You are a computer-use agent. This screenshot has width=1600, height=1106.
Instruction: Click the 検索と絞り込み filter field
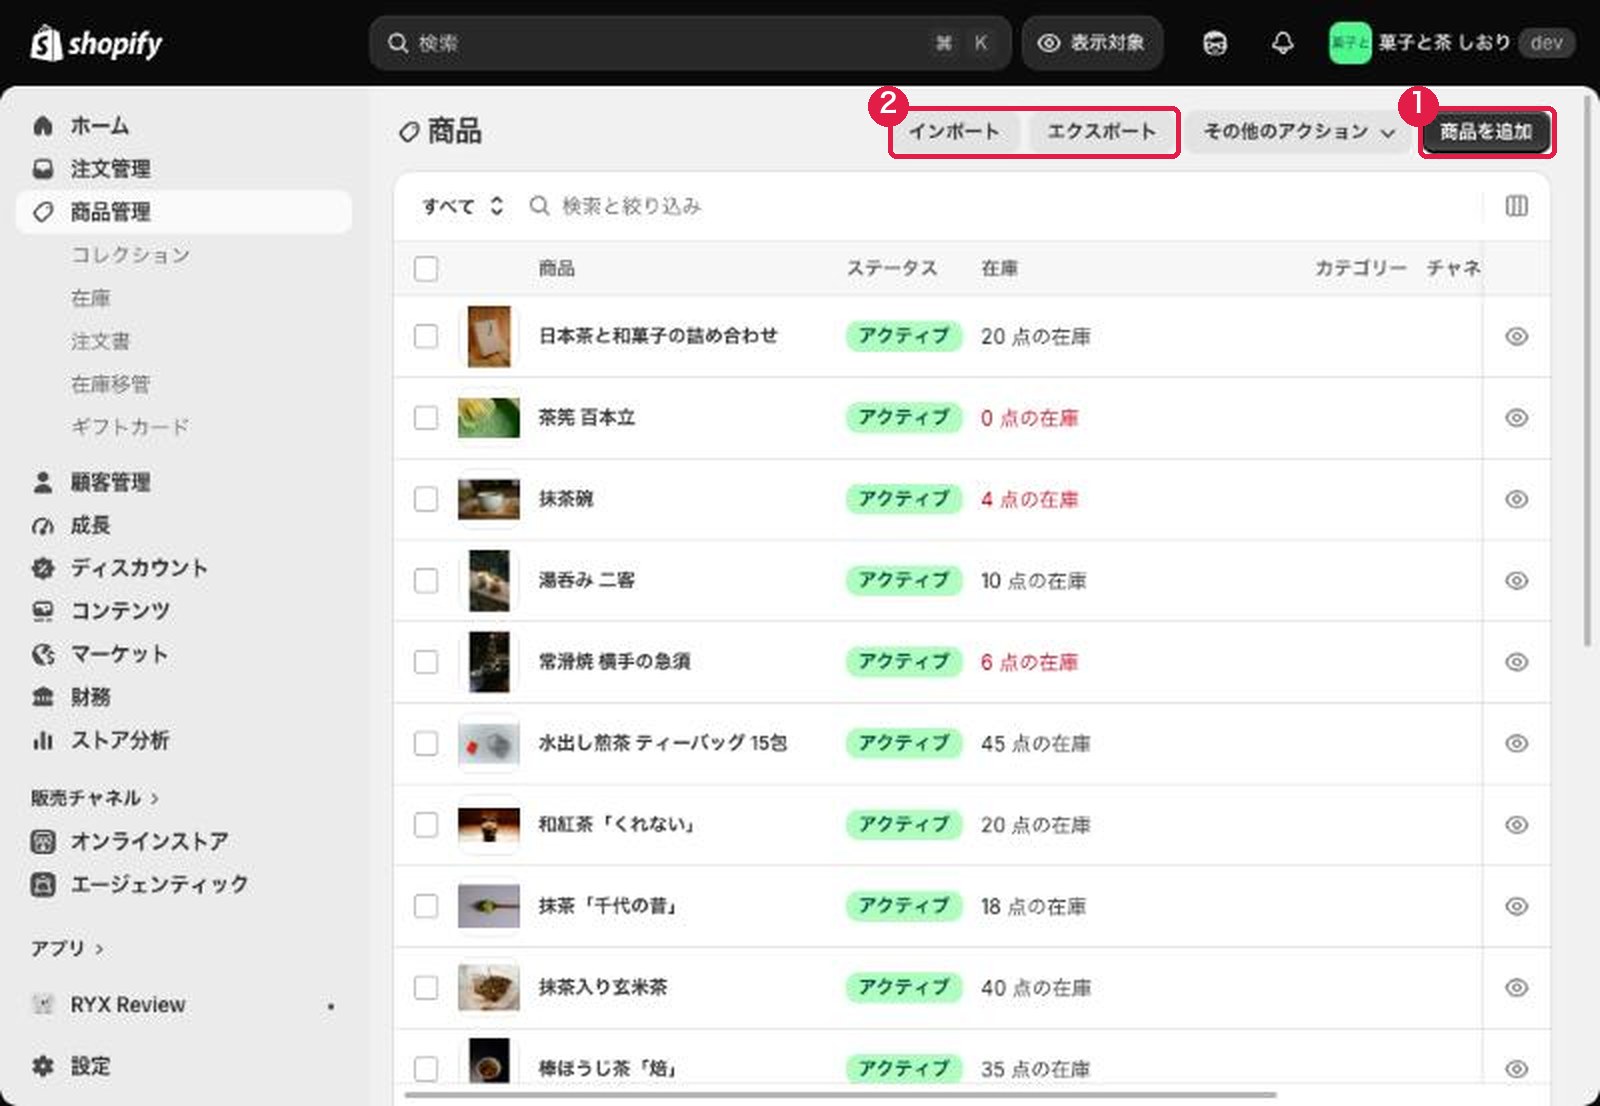(1000, 206)
